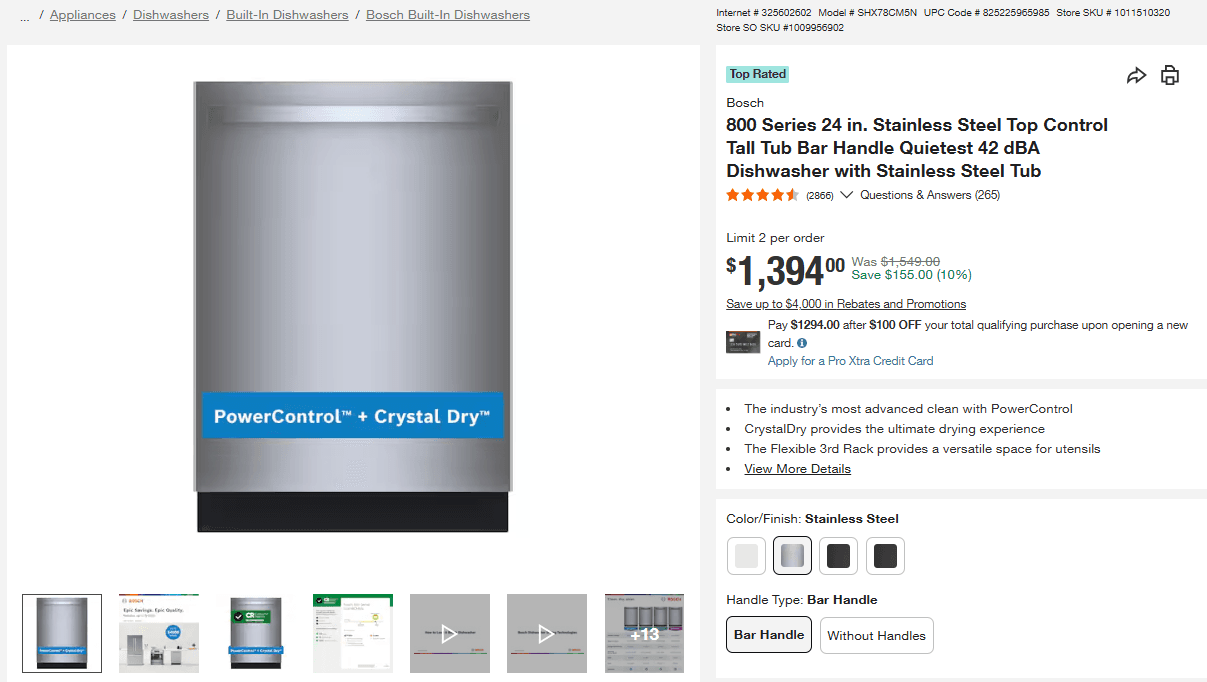Click Apply for a Pro Xtra Credit Card
This screenshot has height=682, width=1207.
click(x=850, y=361)
